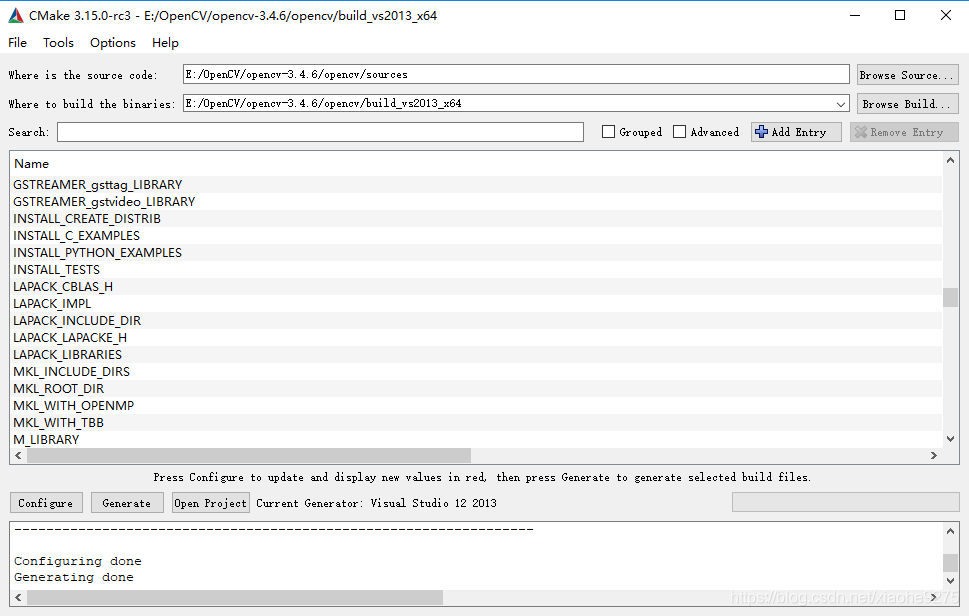
Task: Click the variable list scroll right arrow
Action: coord(933,455)
